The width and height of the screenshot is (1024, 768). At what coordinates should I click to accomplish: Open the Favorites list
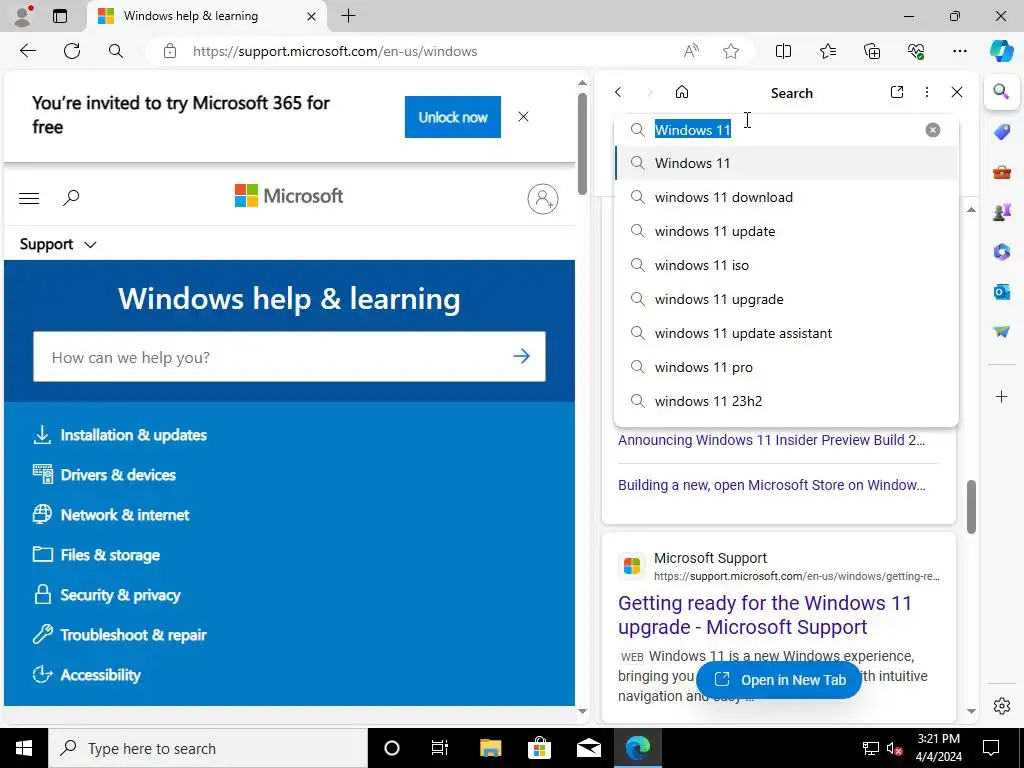[827, 51]
